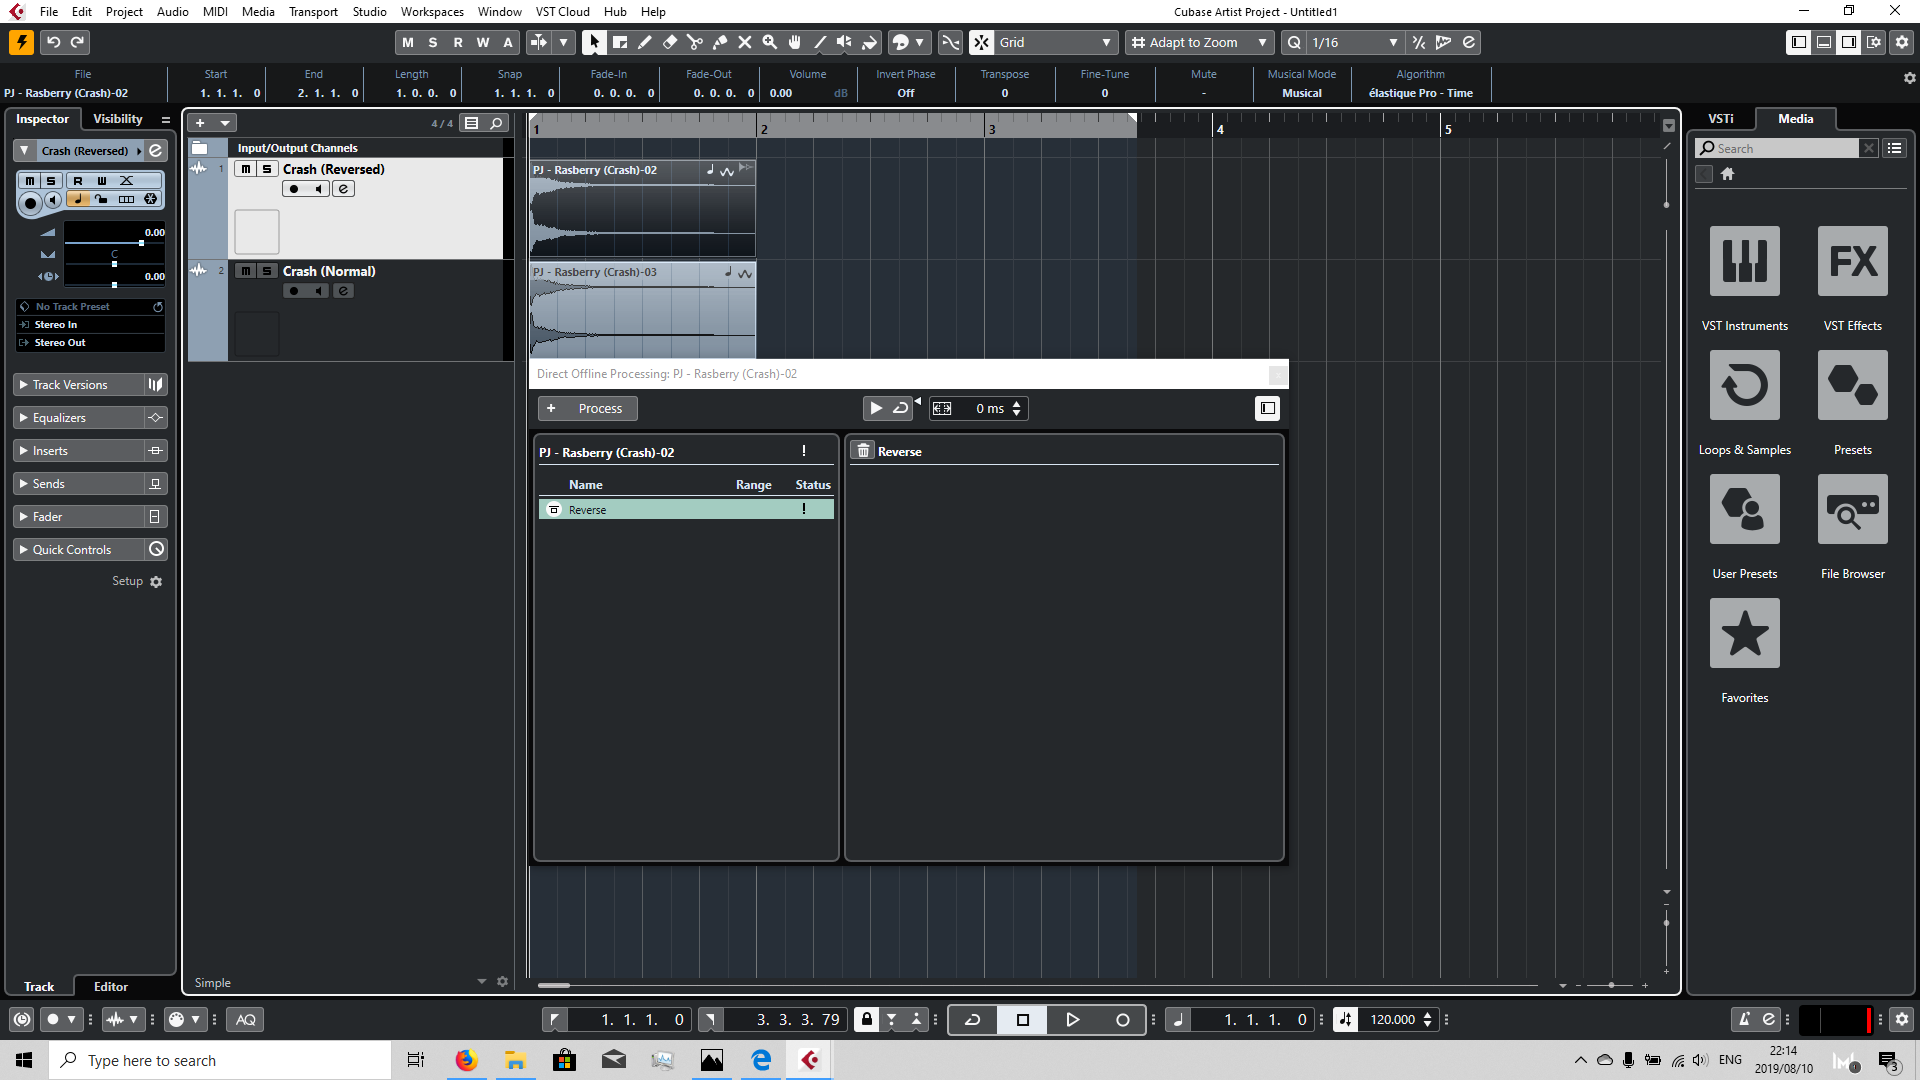Open inspector Setup settings
1920x1080 pixels.
pos(155,581)
